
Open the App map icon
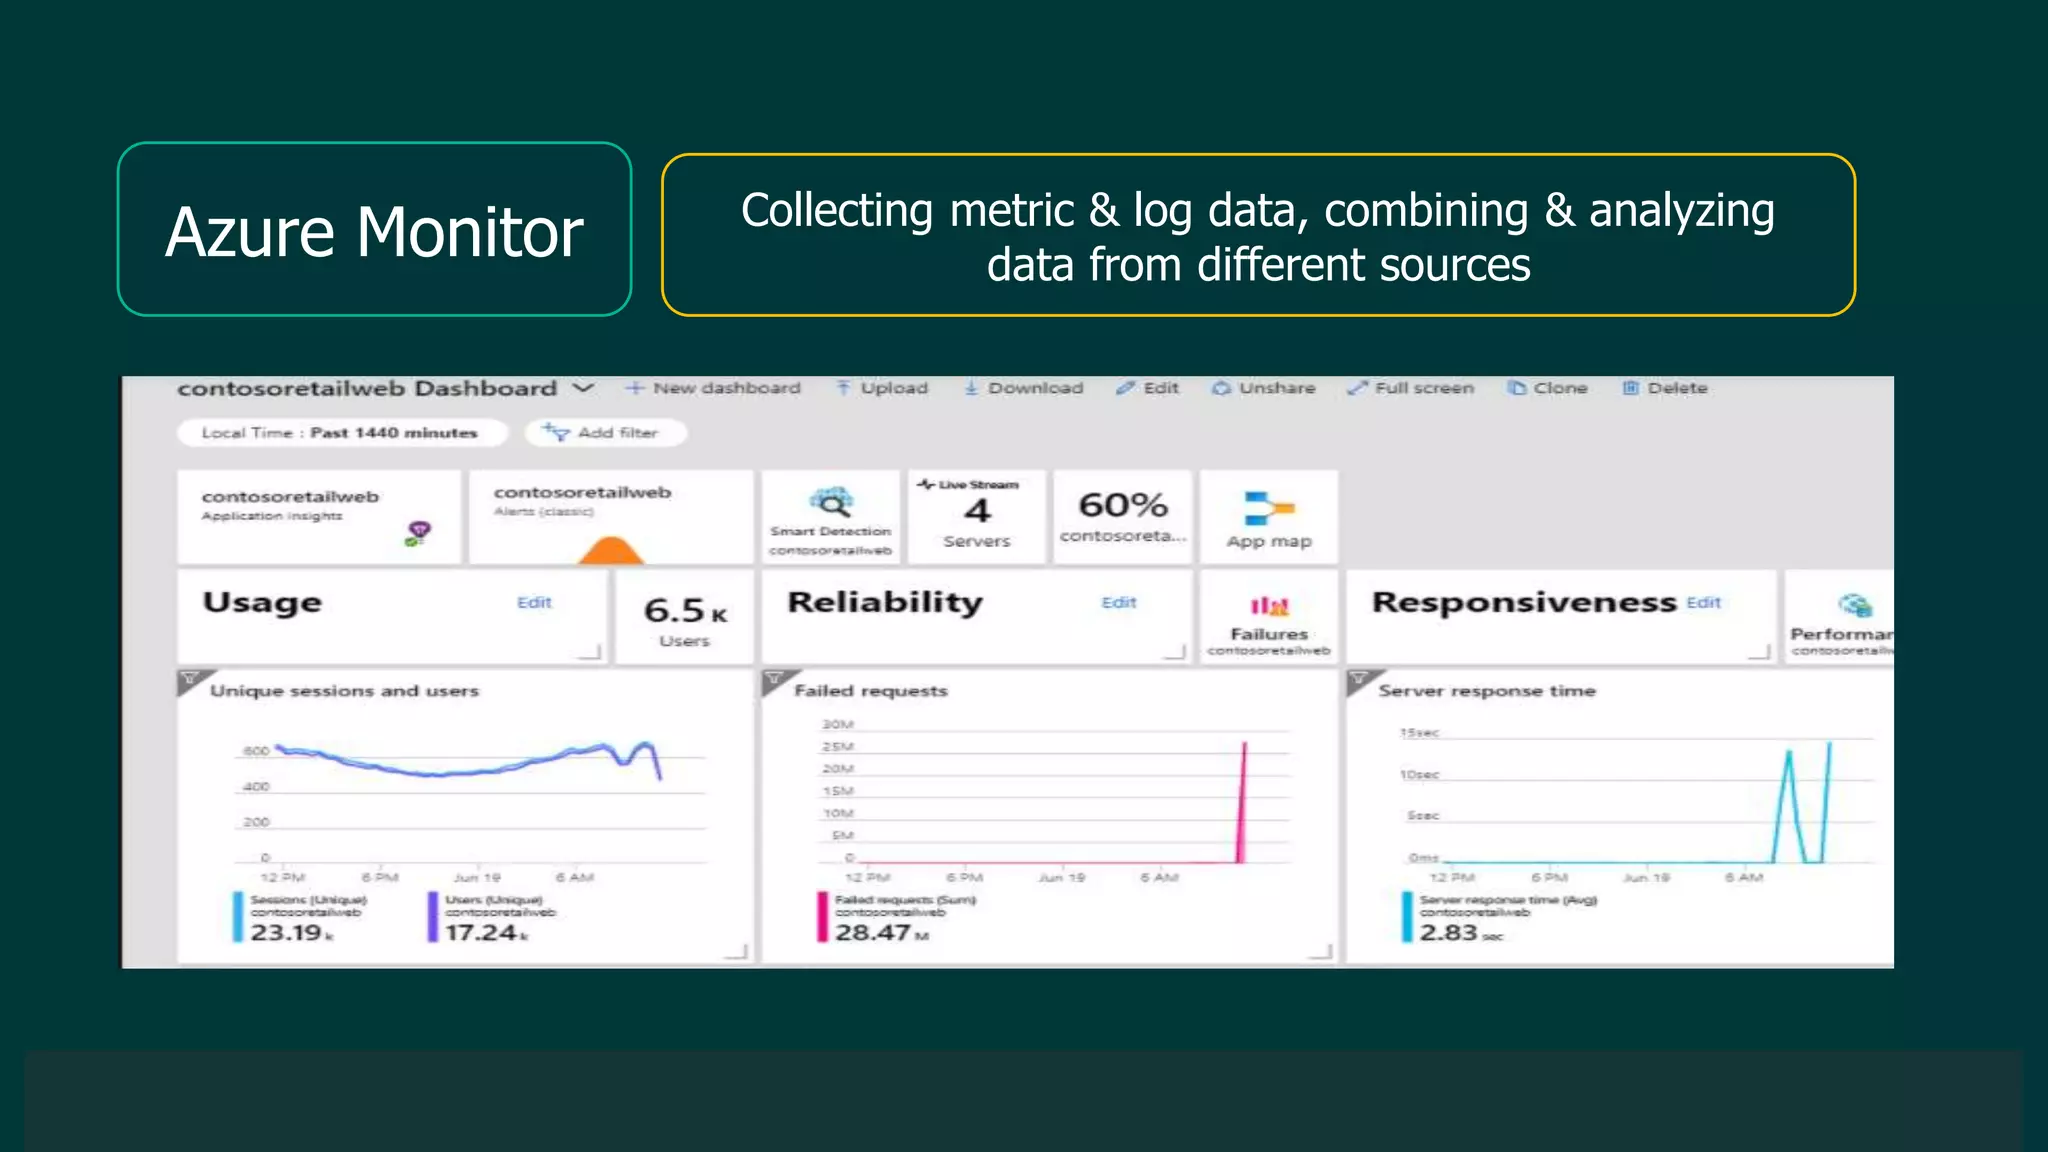1269,508
